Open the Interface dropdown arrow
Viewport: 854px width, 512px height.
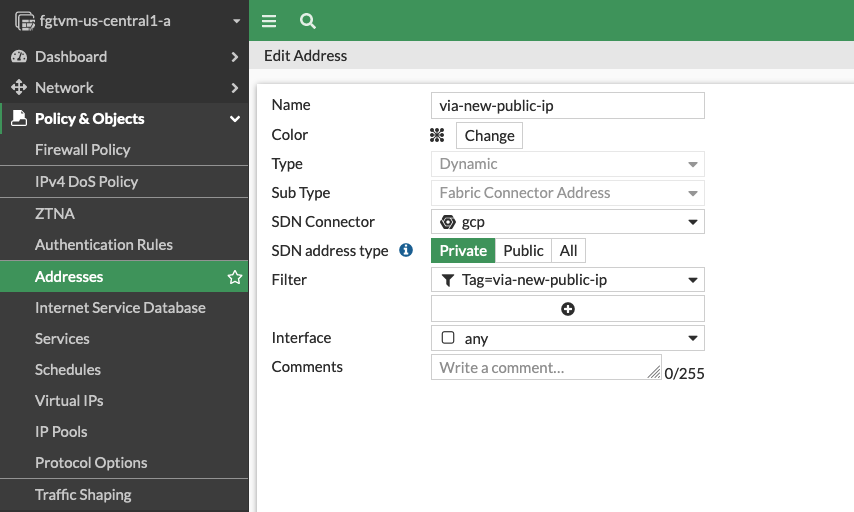click(692, 338)
